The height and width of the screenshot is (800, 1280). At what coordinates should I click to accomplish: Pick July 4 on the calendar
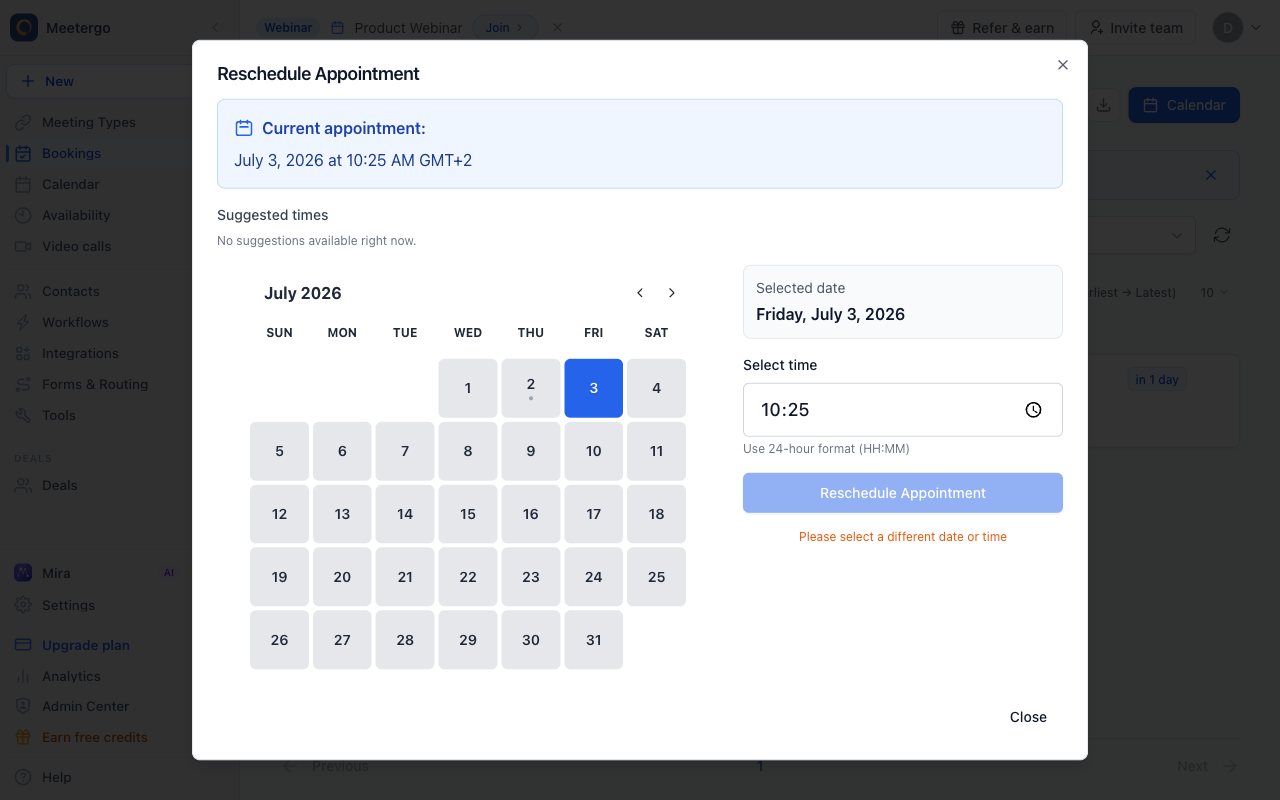tap(657, 388)
